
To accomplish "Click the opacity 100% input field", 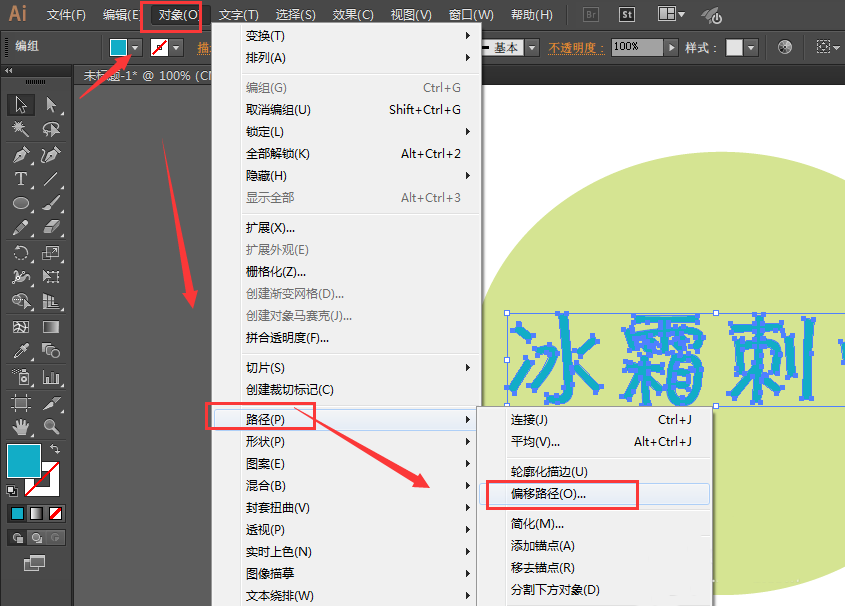I will click(x=637, y=47).
